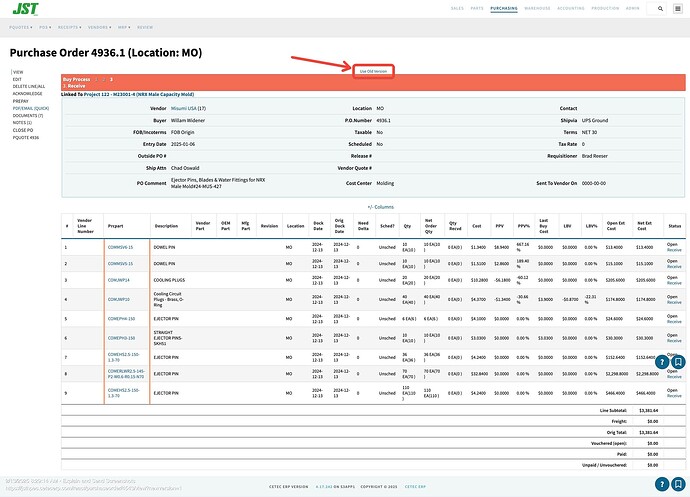The image size is (690, 497).
Task: Click the version number link in footer
Action: [323, 487]
